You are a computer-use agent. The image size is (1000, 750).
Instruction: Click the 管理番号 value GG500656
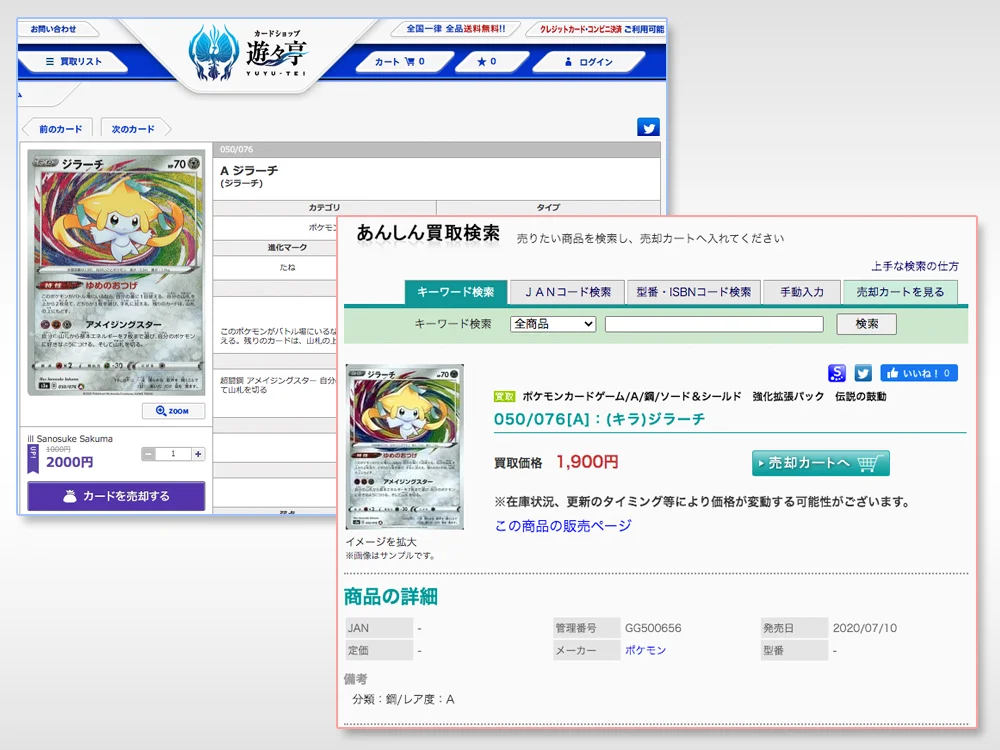[653, 628]
